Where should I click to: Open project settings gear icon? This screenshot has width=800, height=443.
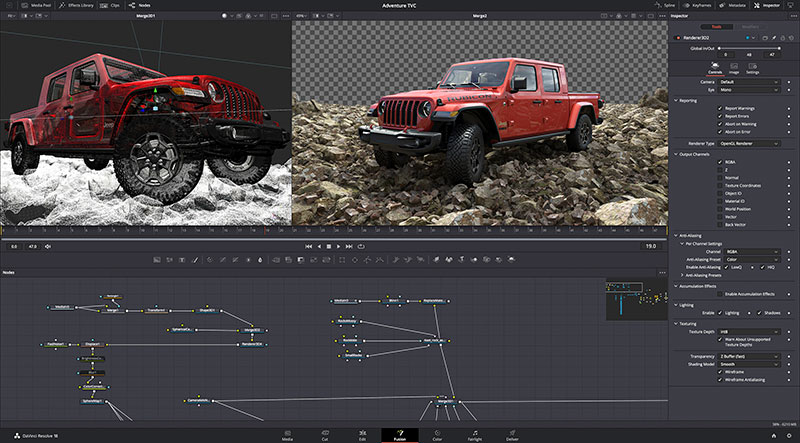click(x=789, y=436)
